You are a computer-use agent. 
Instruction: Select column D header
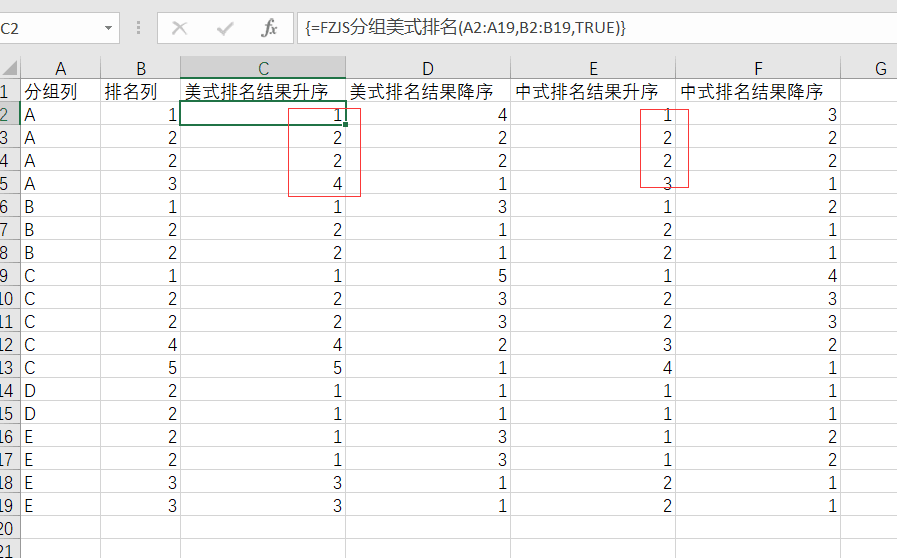[428, 68]
